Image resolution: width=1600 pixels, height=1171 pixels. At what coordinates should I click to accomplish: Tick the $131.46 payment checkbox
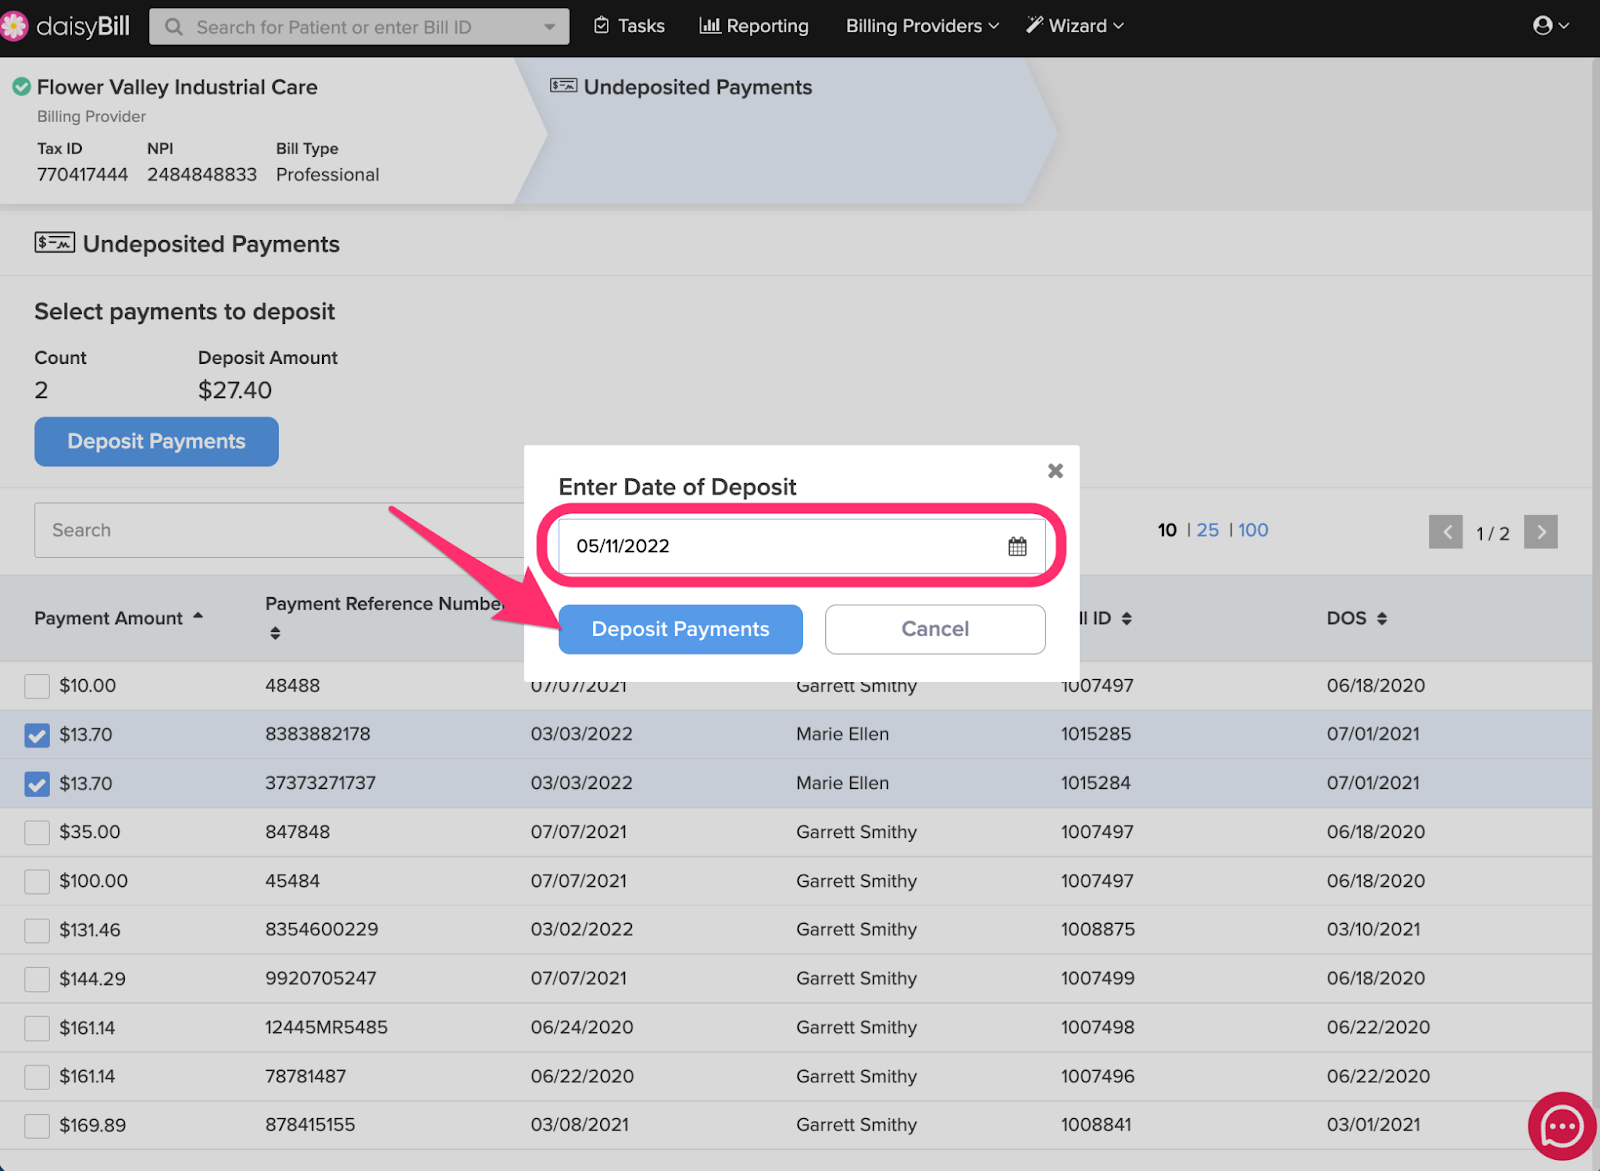(x=37, y=930)
